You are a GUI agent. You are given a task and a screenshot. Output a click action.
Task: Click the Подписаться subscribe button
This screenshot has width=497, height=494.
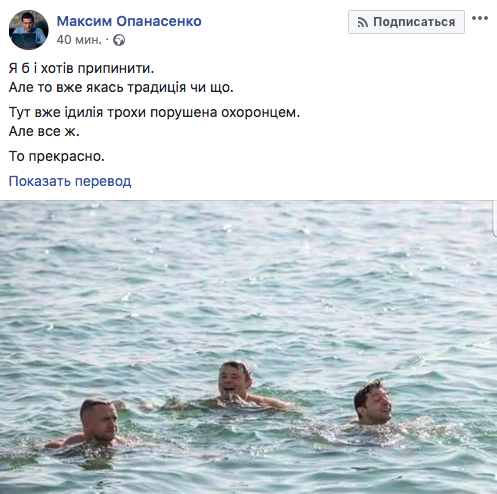click(x=406, y=22)
